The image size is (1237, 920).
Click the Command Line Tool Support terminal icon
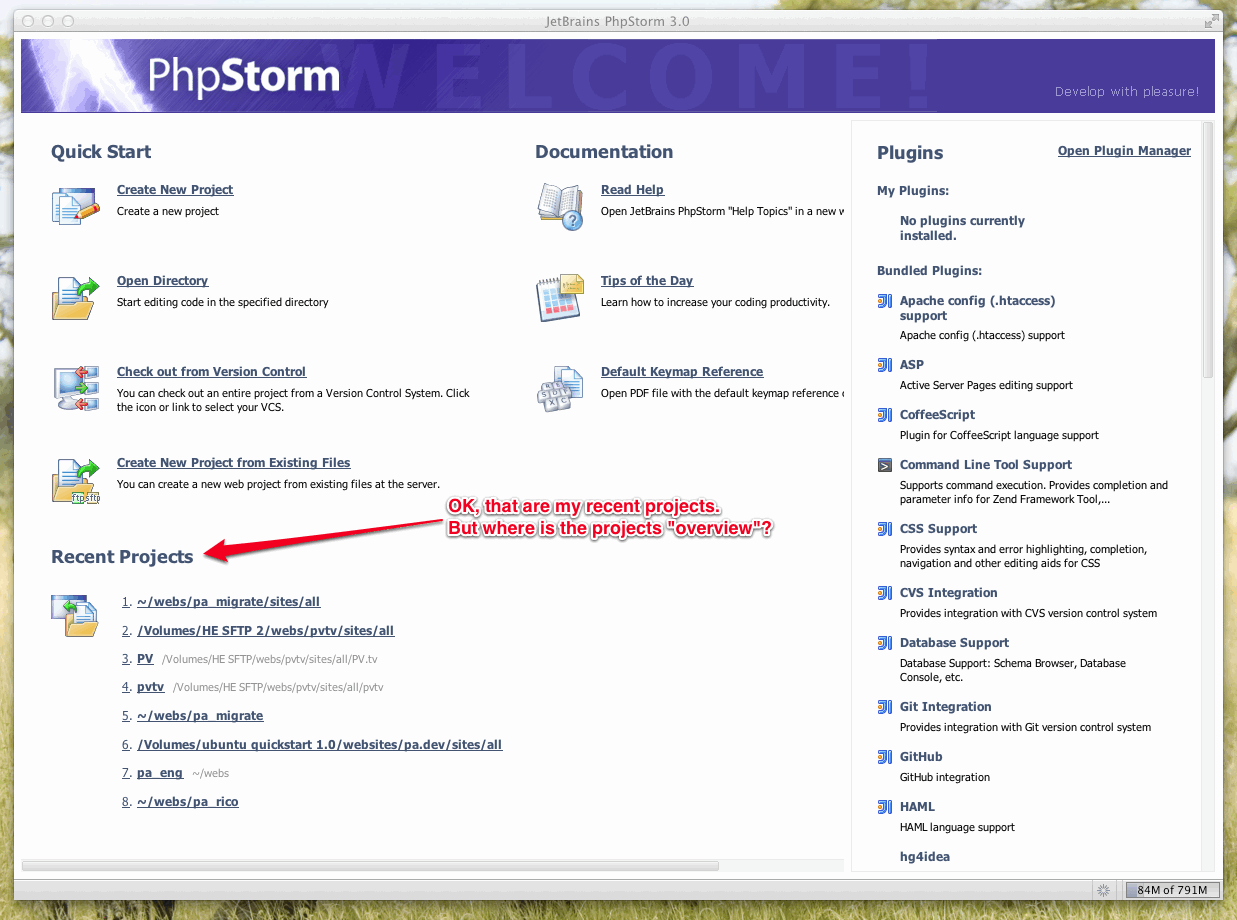tap(884, 465)
